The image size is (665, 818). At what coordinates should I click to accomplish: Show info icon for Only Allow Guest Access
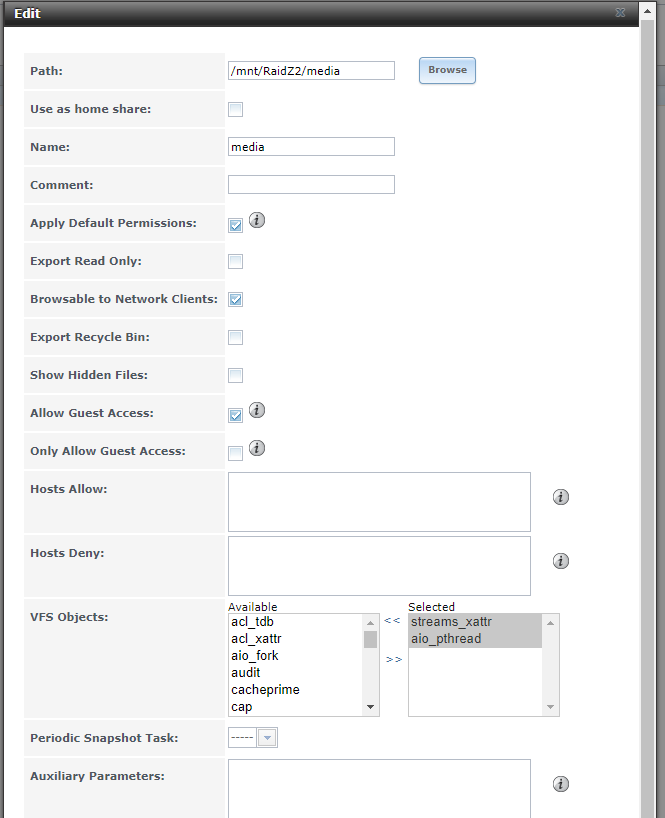coord(257,448)
